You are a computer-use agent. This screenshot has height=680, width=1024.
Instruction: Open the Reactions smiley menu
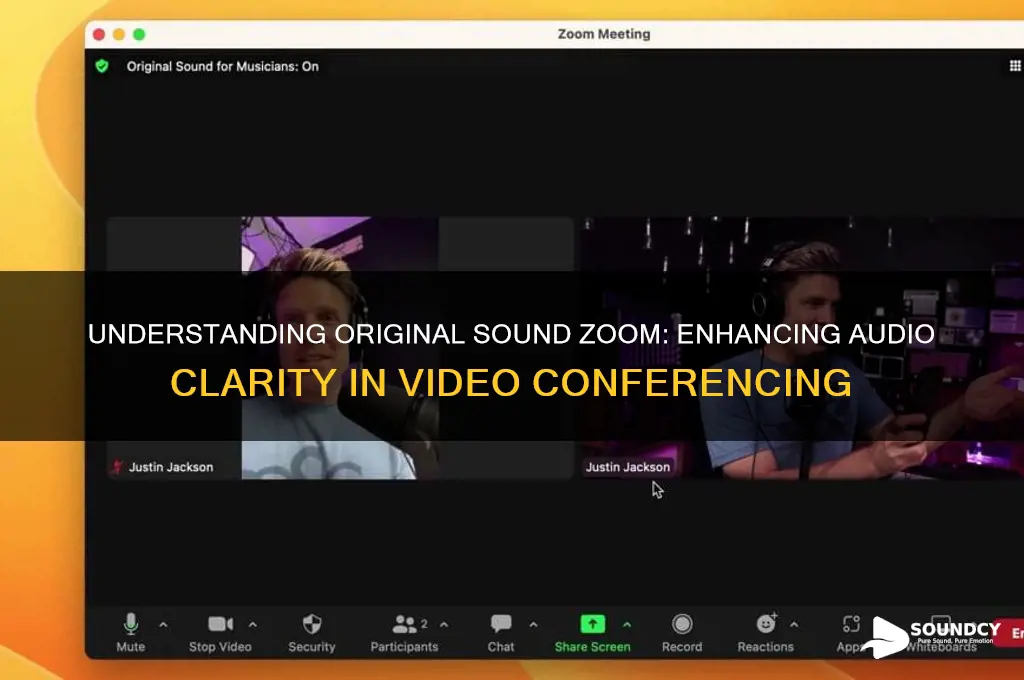(765, 632)
